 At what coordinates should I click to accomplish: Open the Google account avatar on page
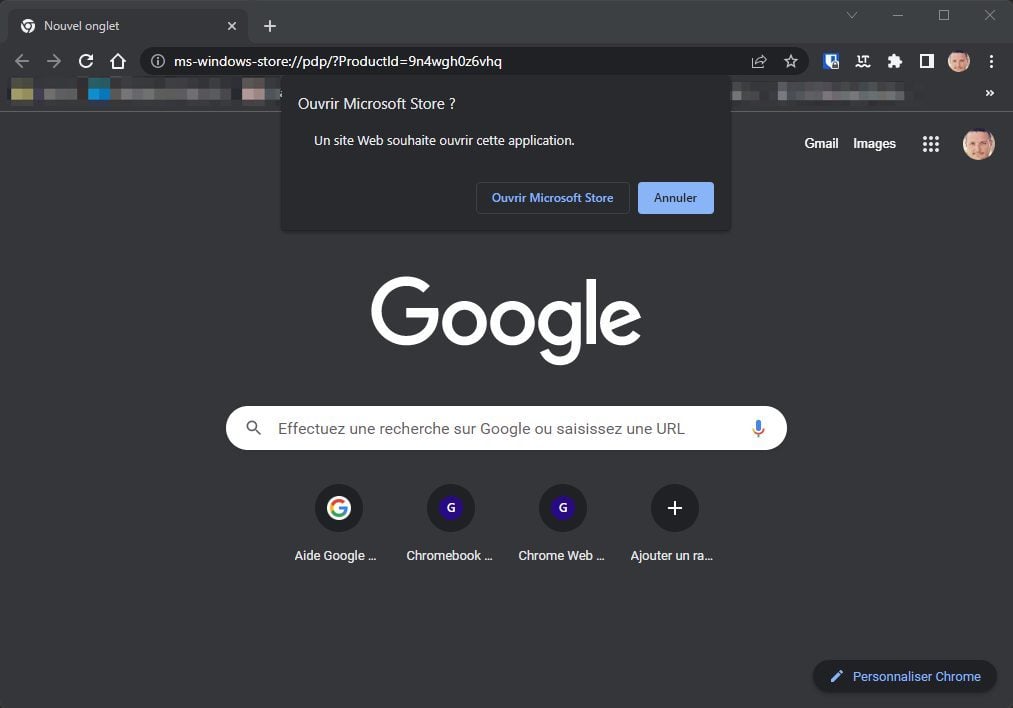click(979, 144)
